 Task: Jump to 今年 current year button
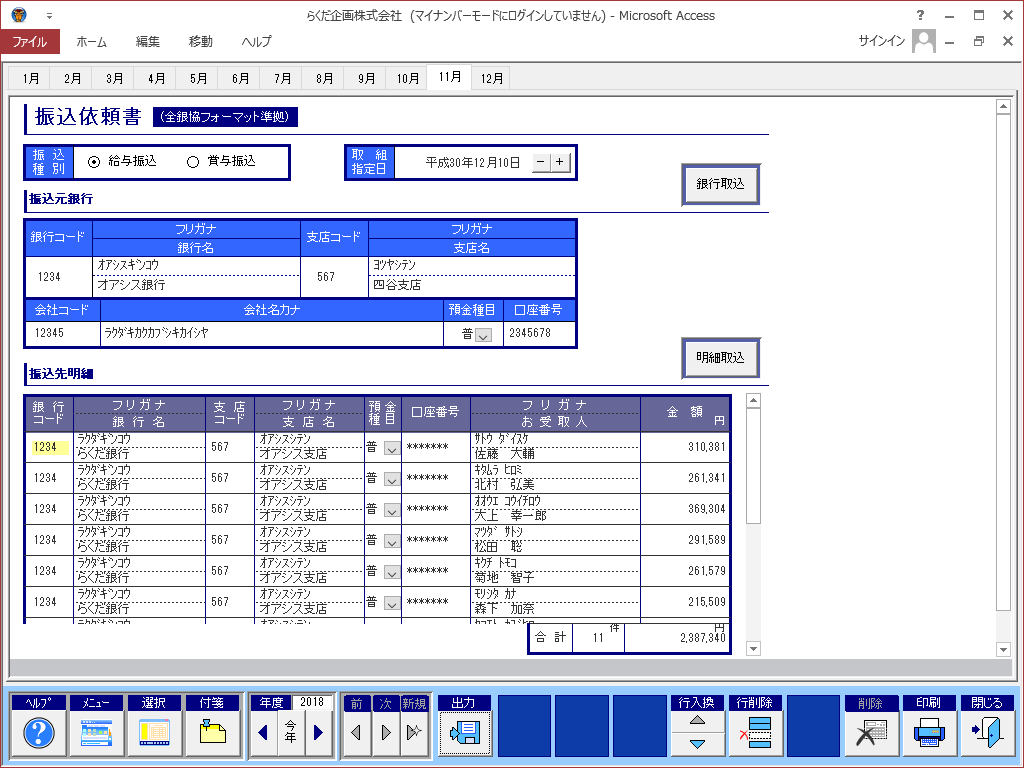[291, 733]
